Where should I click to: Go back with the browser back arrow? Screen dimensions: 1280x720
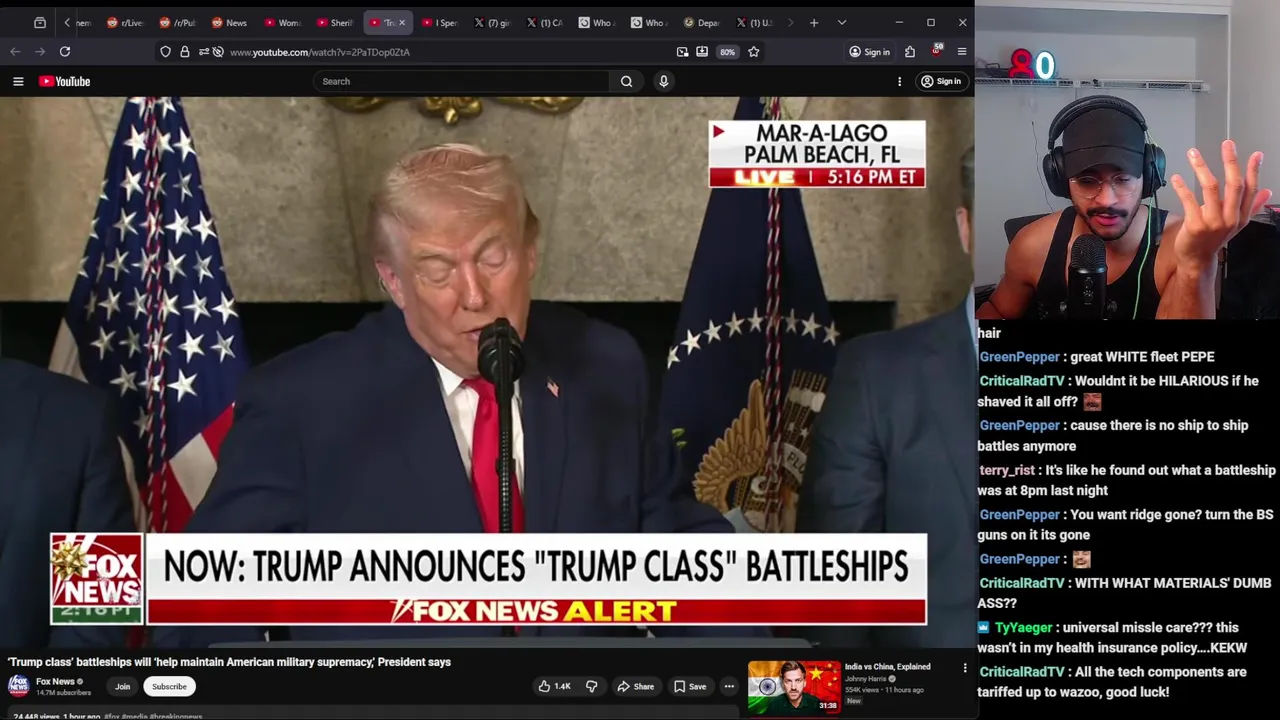(15, 51)
